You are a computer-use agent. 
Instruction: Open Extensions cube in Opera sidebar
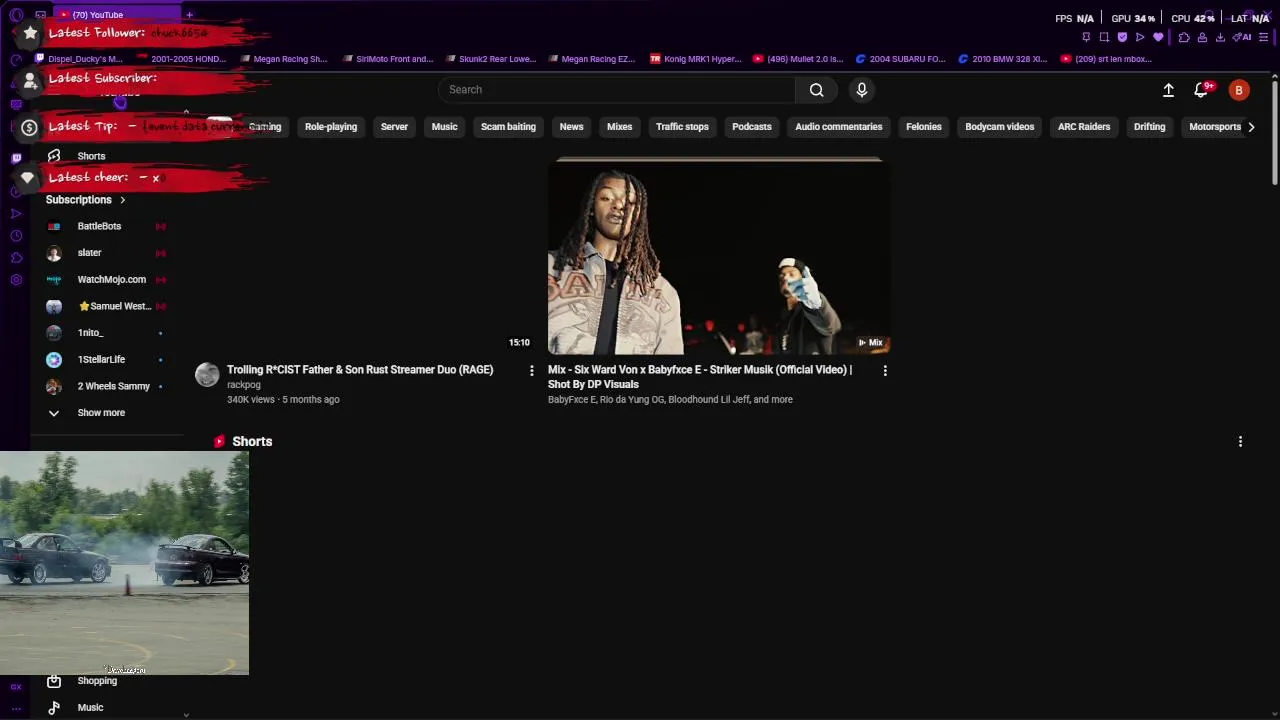pyautogui.click(x=16, y=258)
